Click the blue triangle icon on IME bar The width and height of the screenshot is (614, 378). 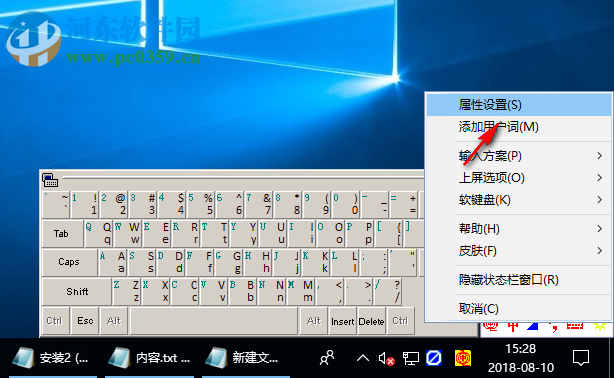[533, 326]
